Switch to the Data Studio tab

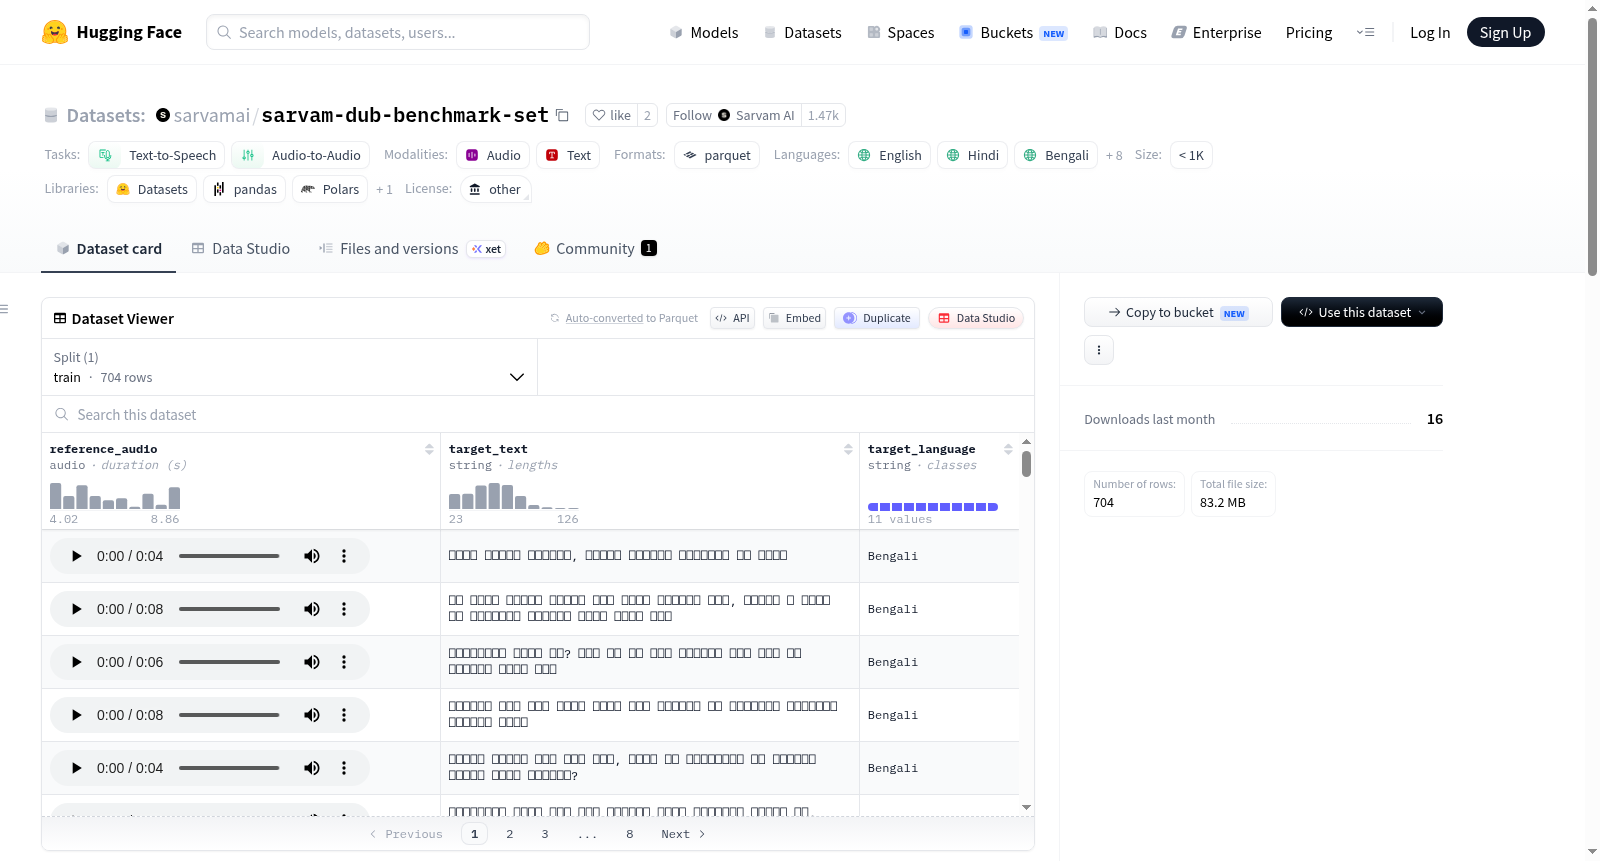point(241,249)
